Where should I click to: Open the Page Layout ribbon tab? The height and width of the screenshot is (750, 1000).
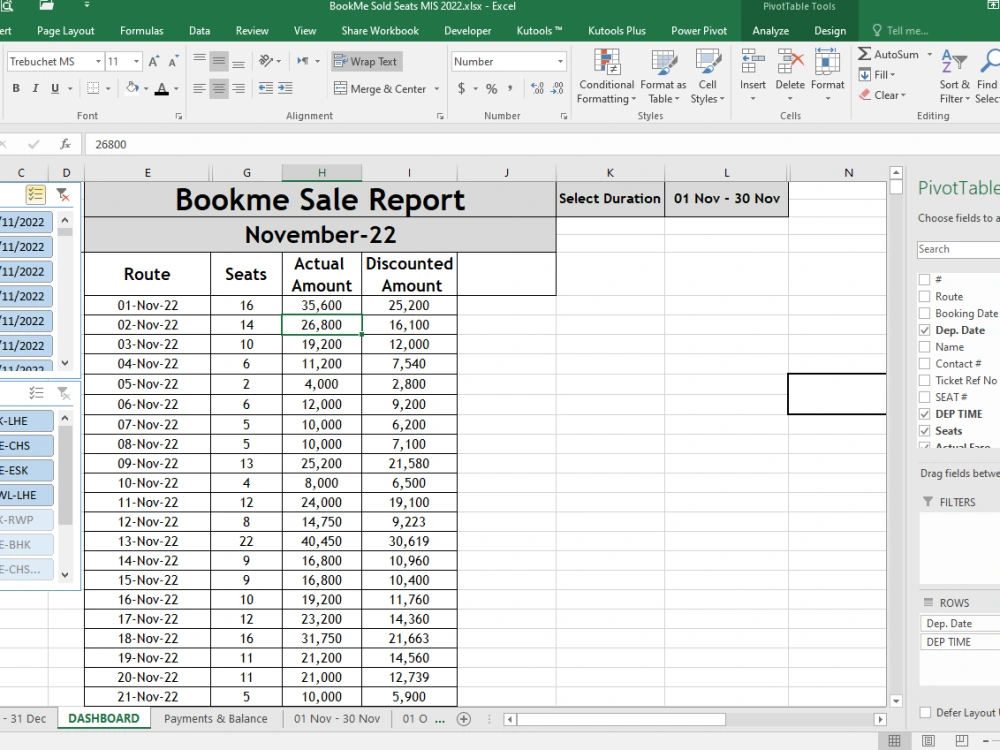(x=66, y=31)
